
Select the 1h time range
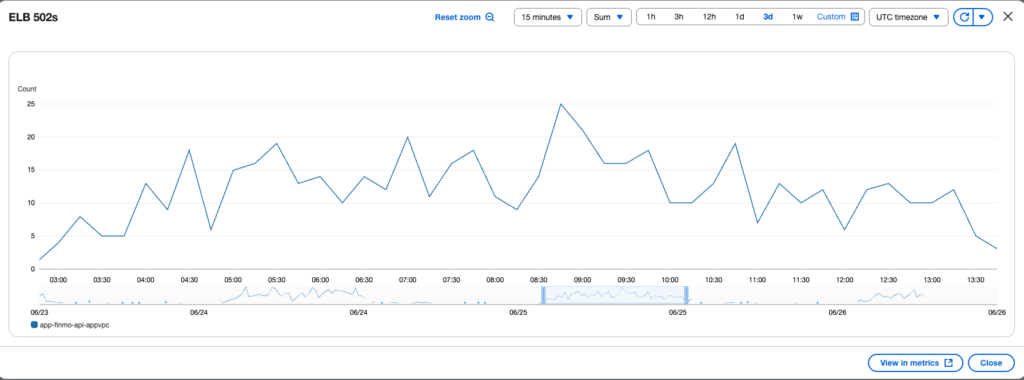click(x=650, y=17)
